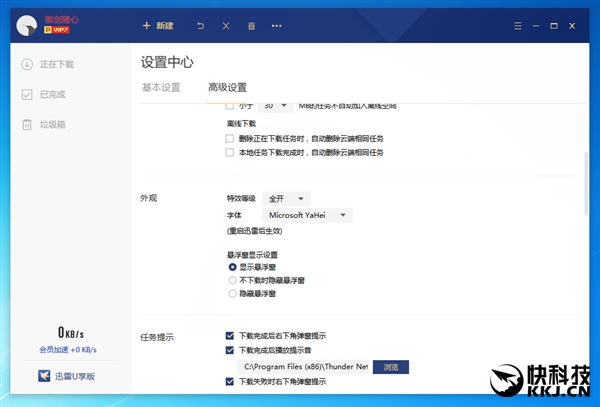The height and width of the screenshot is (407, 600).
Task: Open the 已完成 completed list
Action: click(x=44, y=94)
